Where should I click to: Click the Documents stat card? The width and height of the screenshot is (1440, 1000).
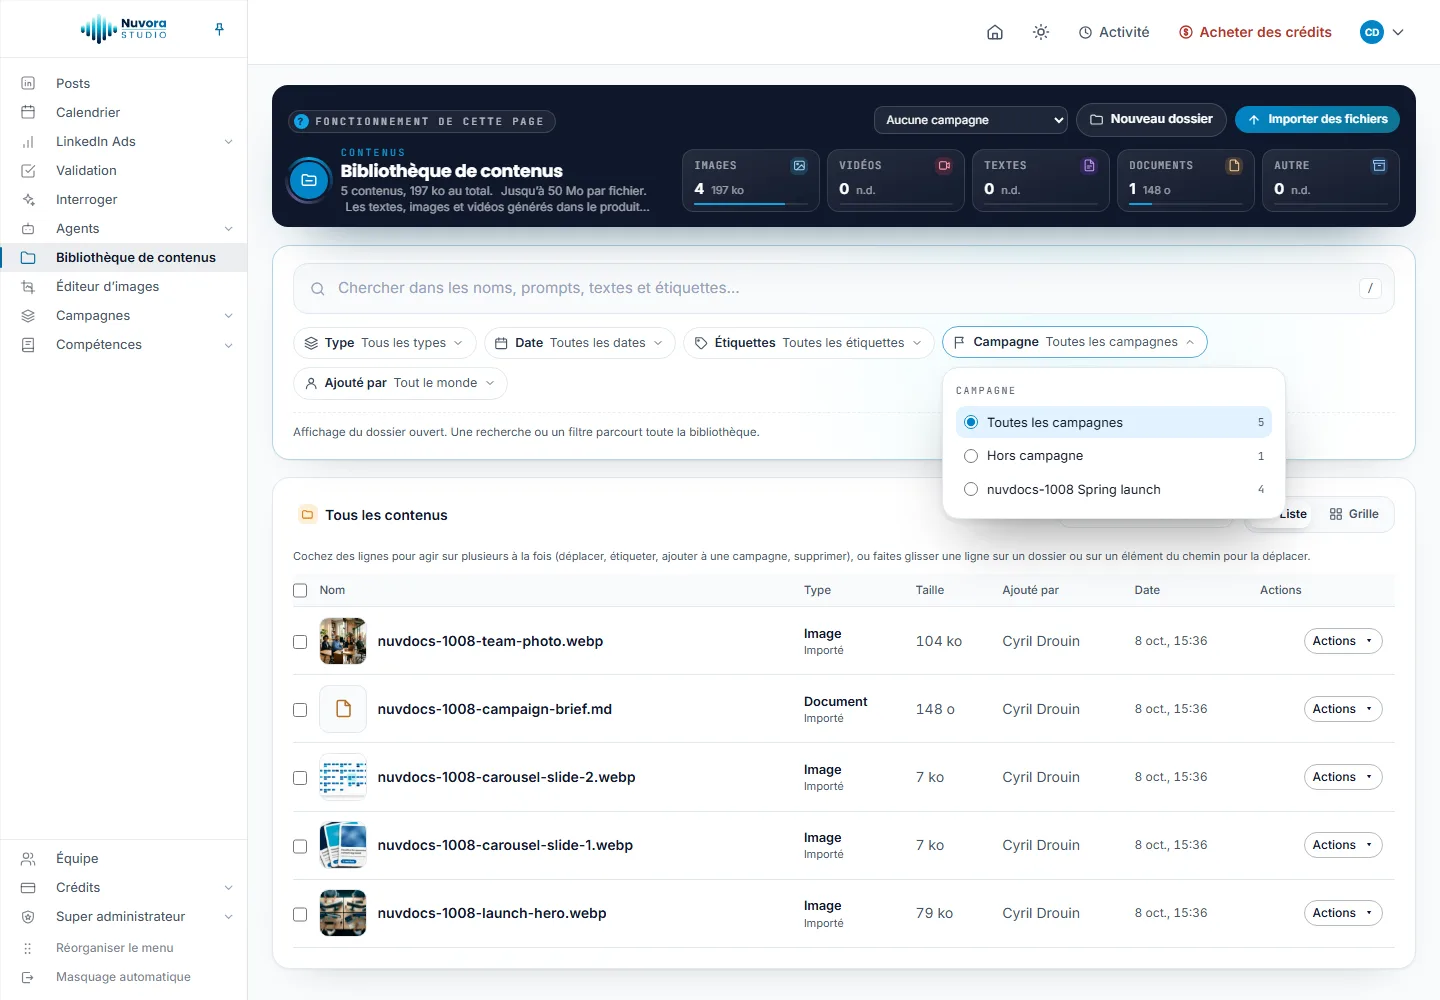coord(1186,180)
